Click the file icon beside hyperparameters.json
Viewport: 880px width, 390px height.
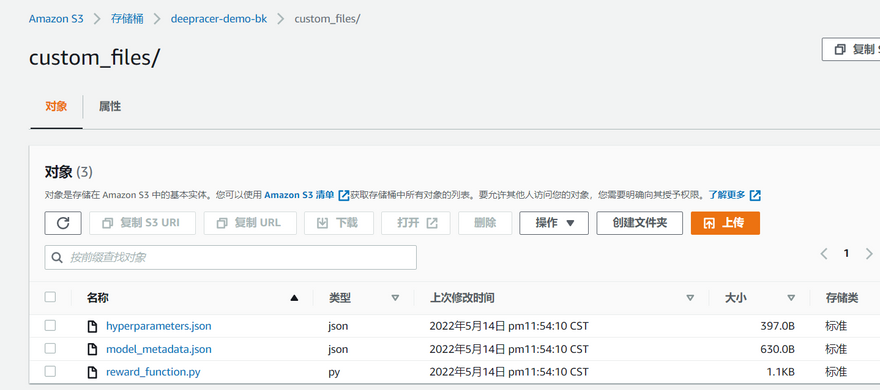92,326
